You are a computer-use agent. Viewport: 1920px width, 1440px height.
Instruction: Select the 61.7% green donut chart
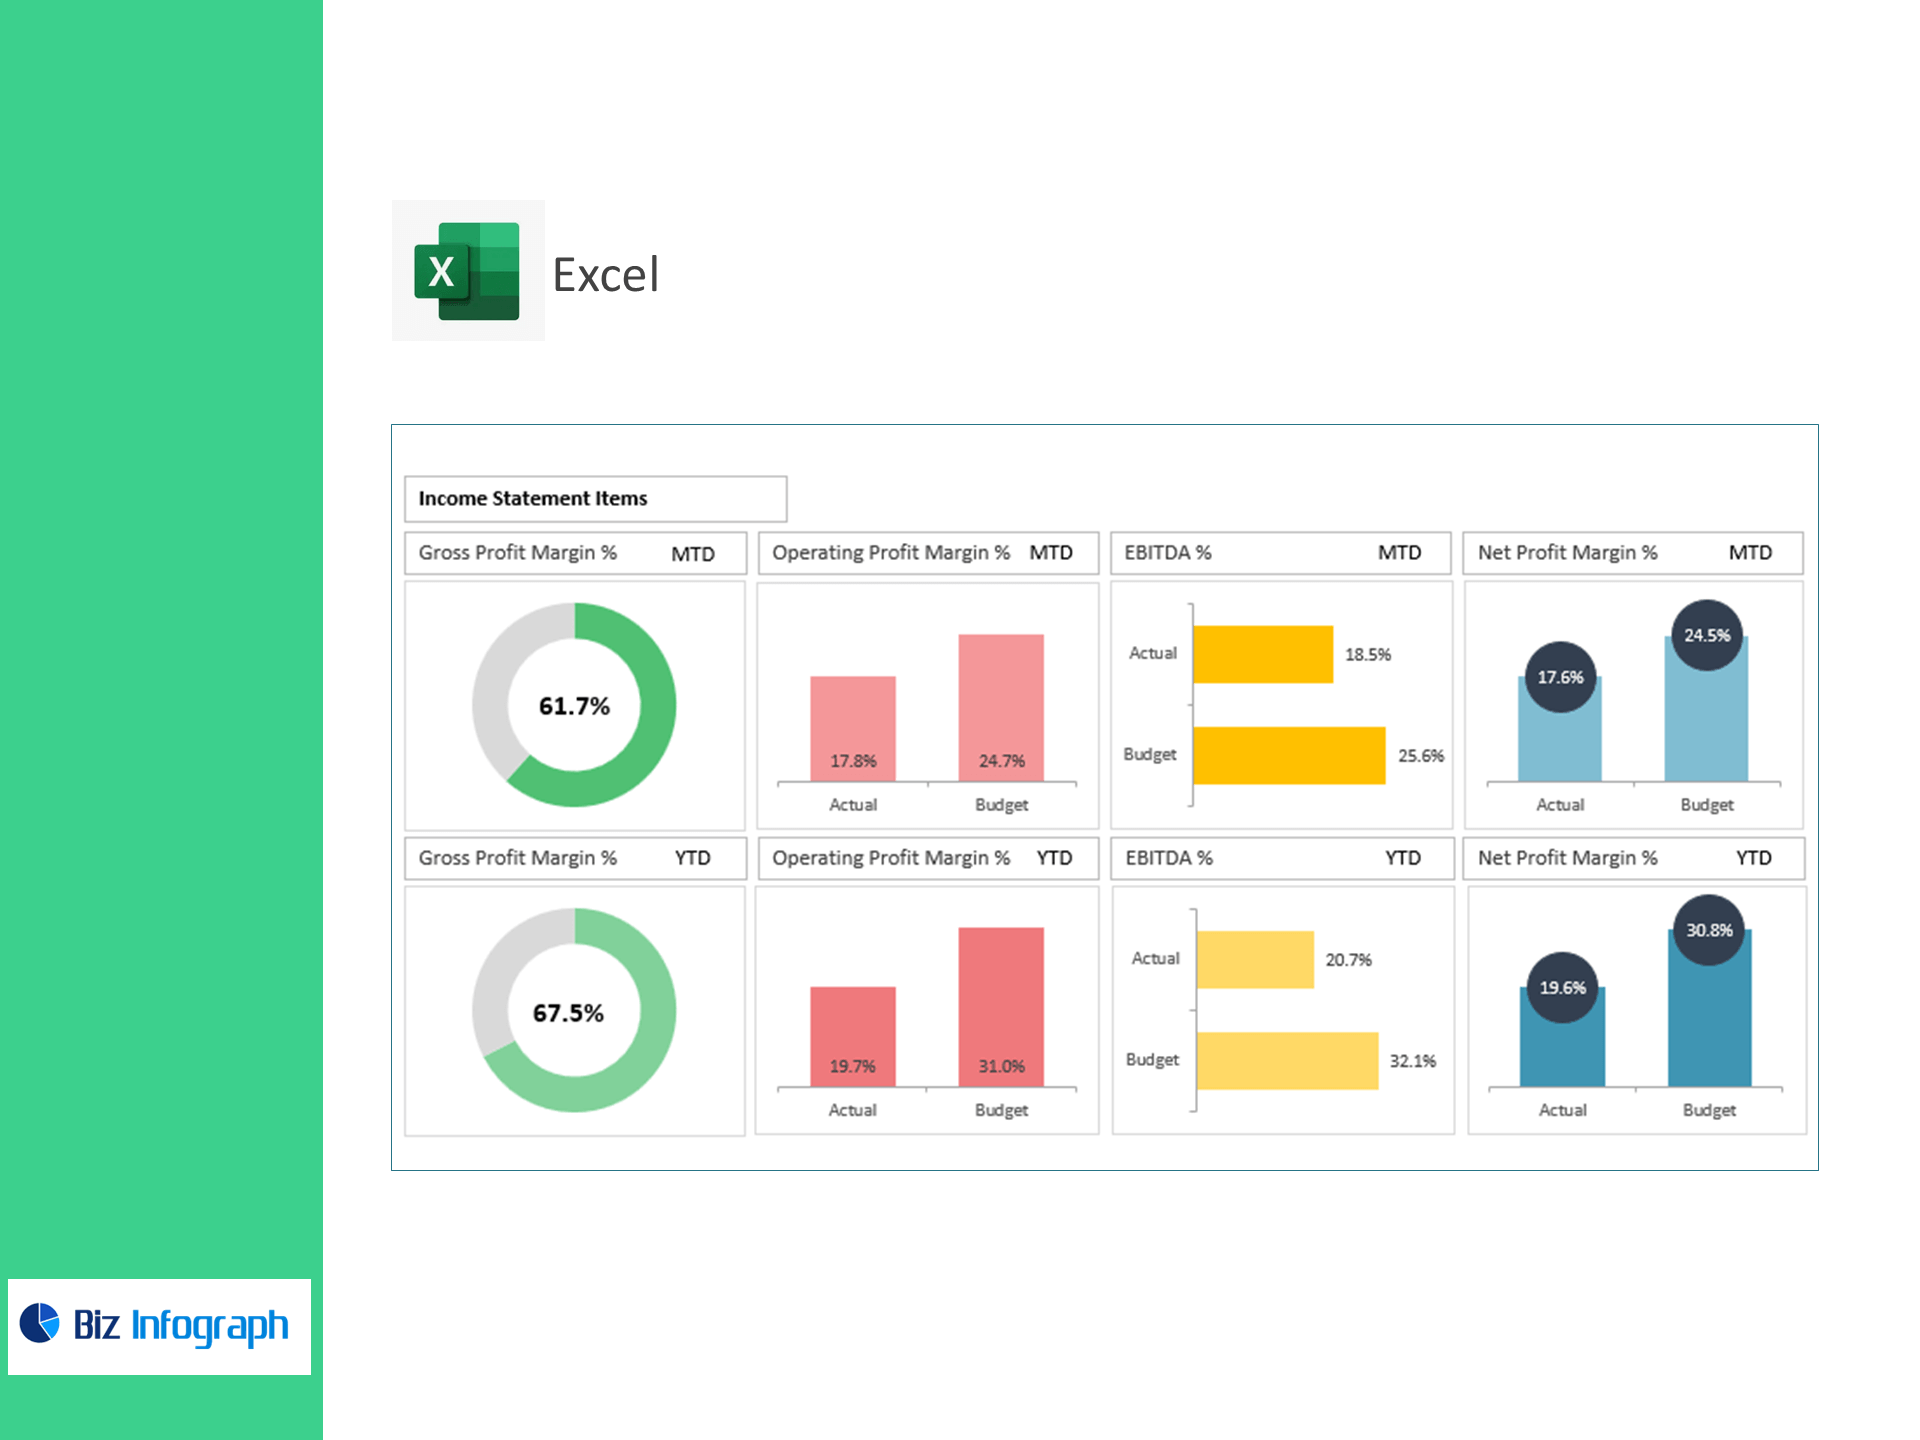(658, 705)
